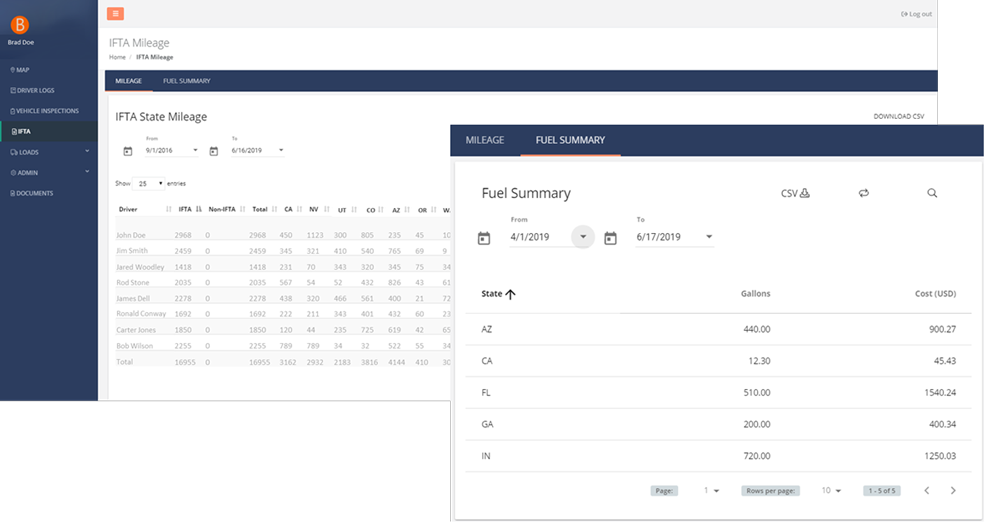Sort by the CA column
The image size is (1000, 522).
(293, 209)
